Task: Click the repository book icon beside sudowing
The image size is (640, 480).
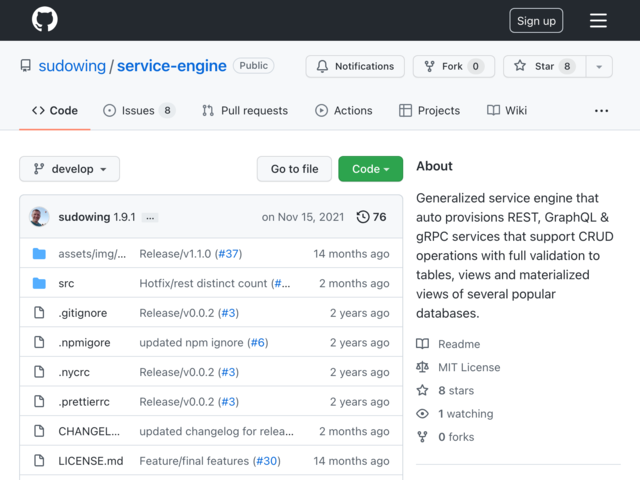Action: pos(26,66)
